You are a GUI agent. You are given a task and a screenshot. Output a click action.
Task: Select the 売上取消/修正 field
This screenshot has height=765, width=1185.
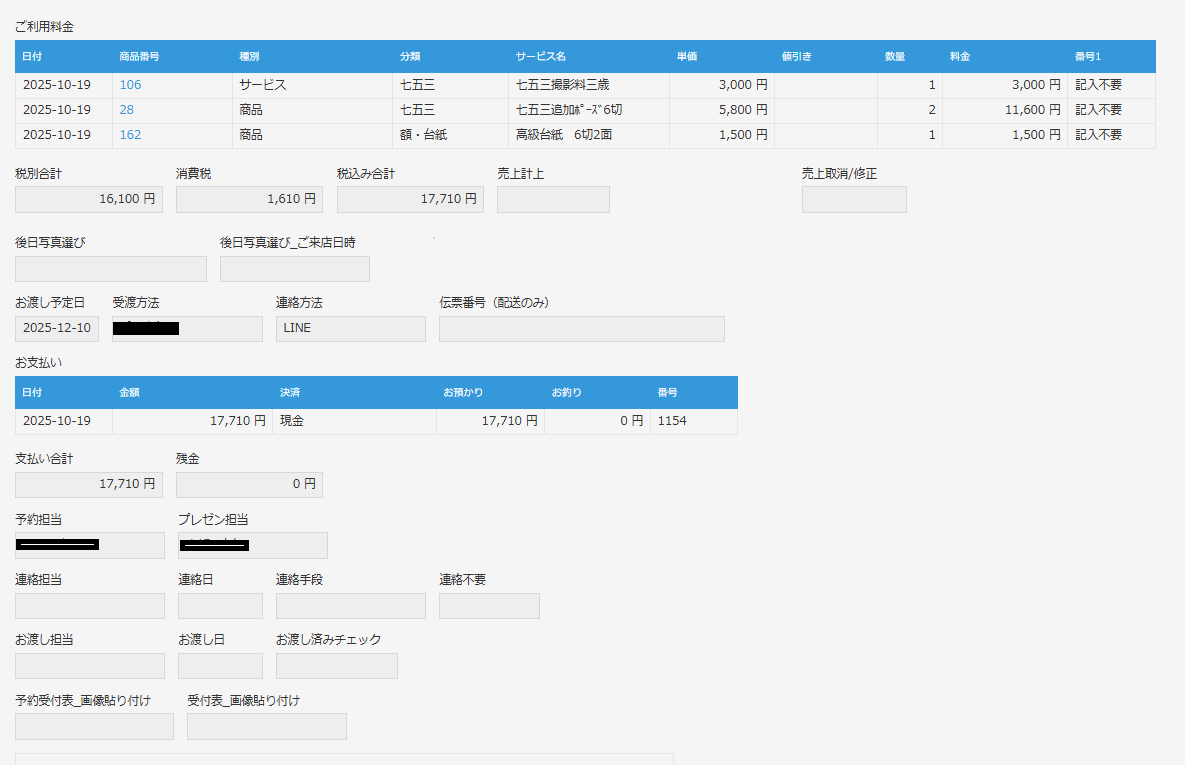pyautogui.click(x=854, y=199)
